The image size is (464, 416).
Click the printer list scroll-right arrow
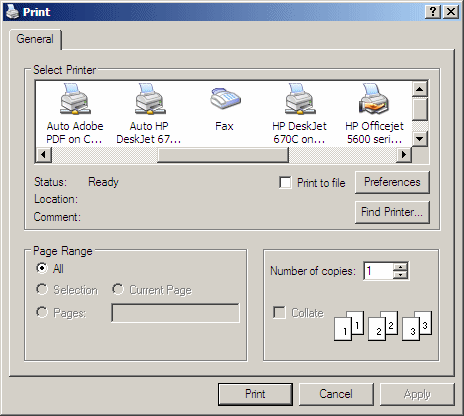[404, 155]
